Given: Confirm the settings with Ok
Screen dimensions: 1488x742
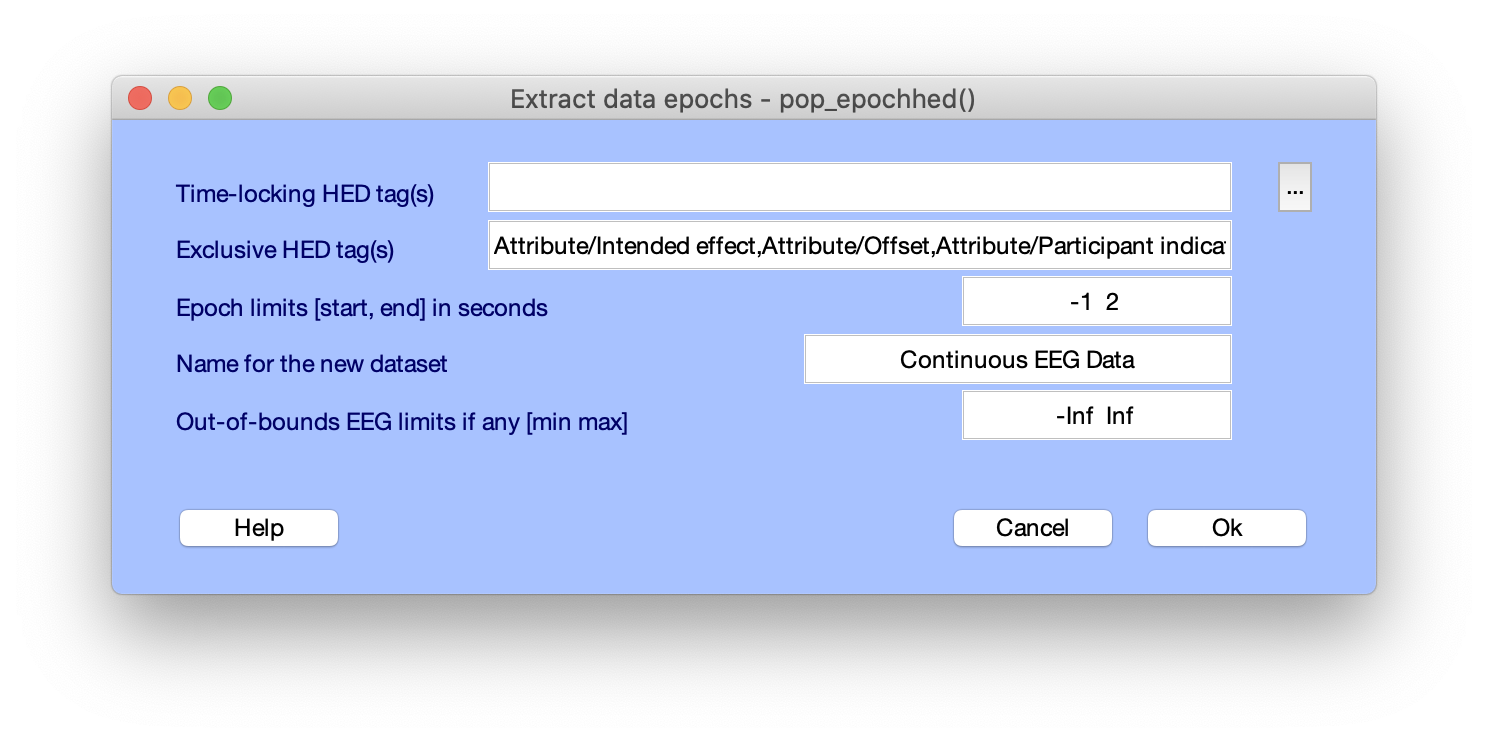Looking at the screenshot, I should tap(1227, 528).
